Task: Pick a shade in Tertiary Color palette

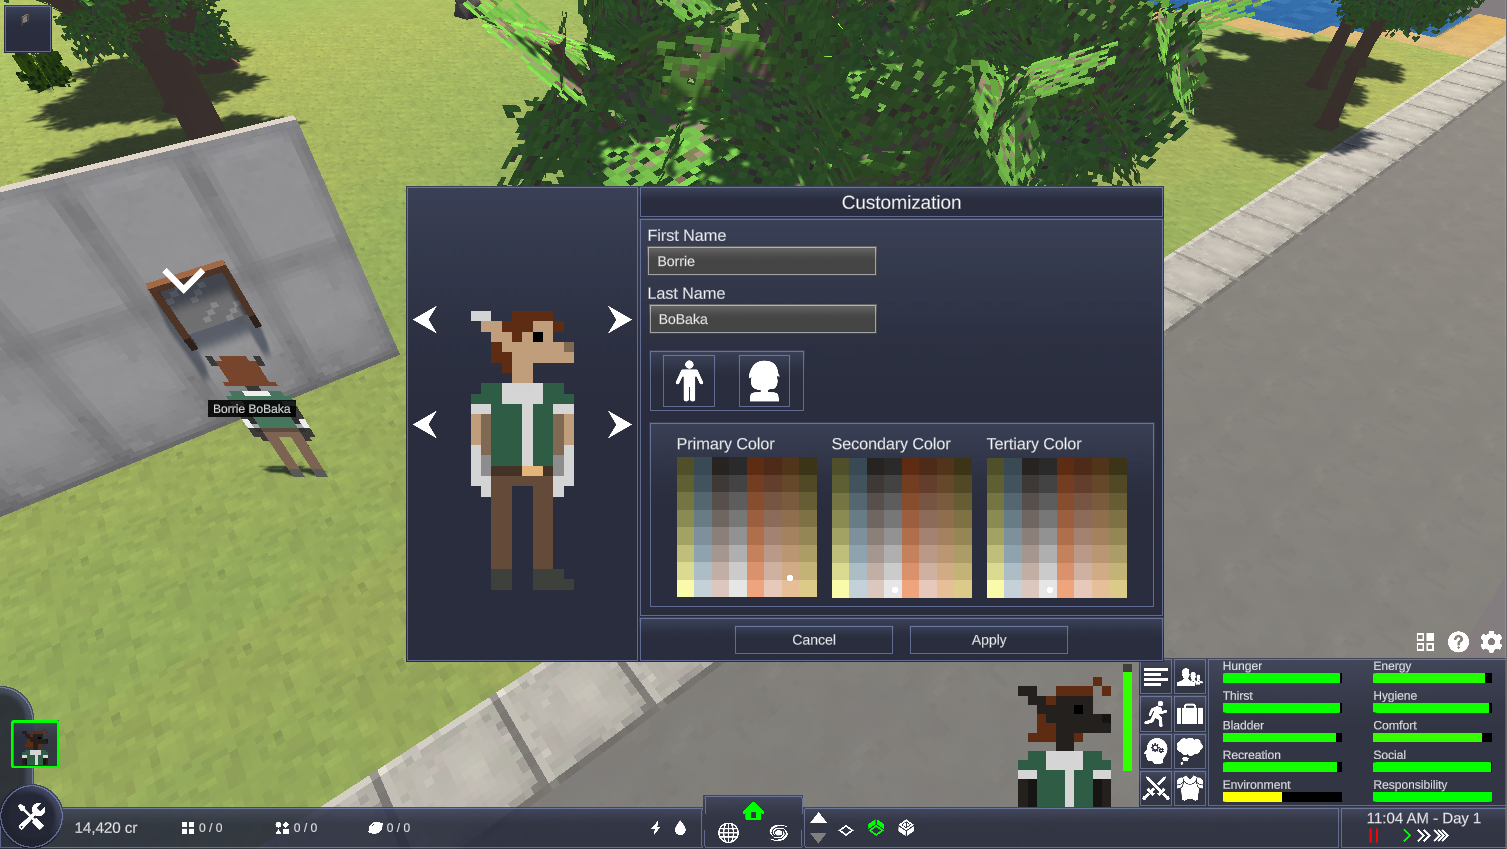Action: coord(1057,528)
